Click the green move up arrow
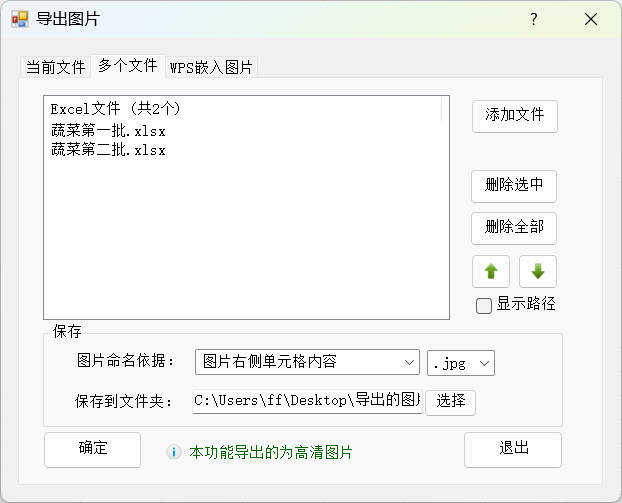Image resolution: width=622 pixels, height=503 pixels. pos(490,271)
